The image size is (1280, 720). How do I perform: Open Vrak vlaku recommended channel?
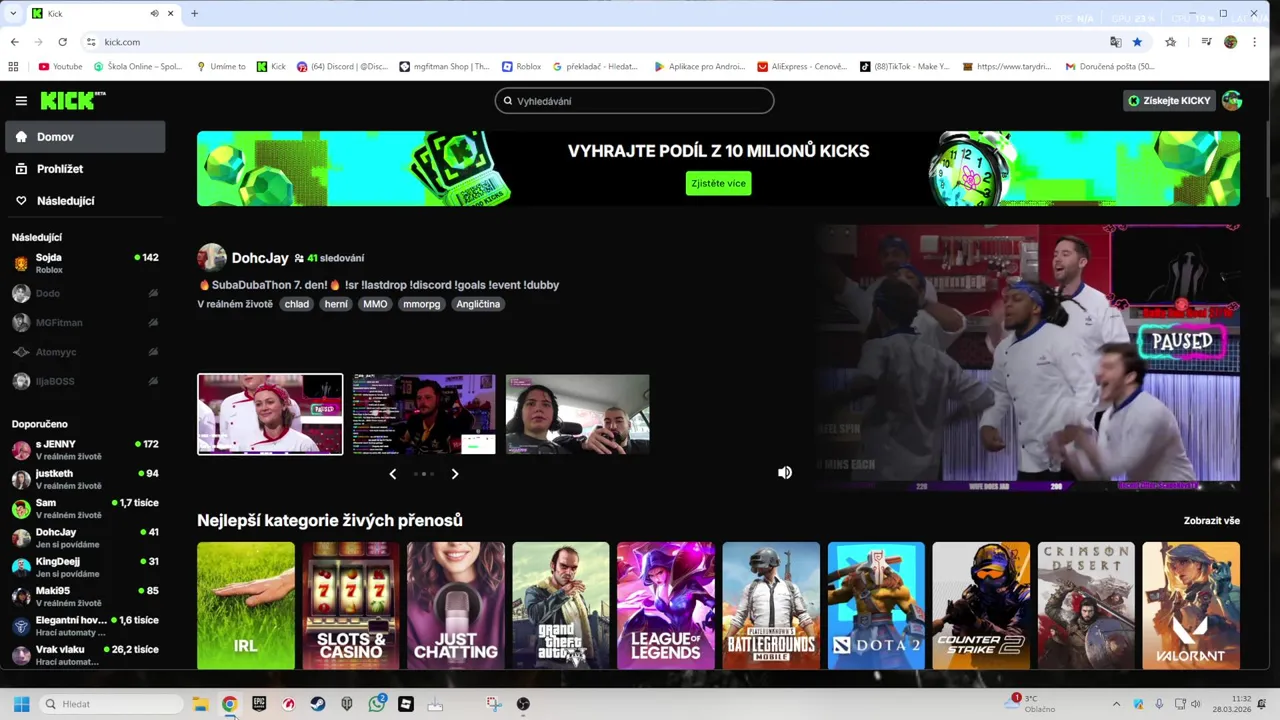tap(85, 655)
